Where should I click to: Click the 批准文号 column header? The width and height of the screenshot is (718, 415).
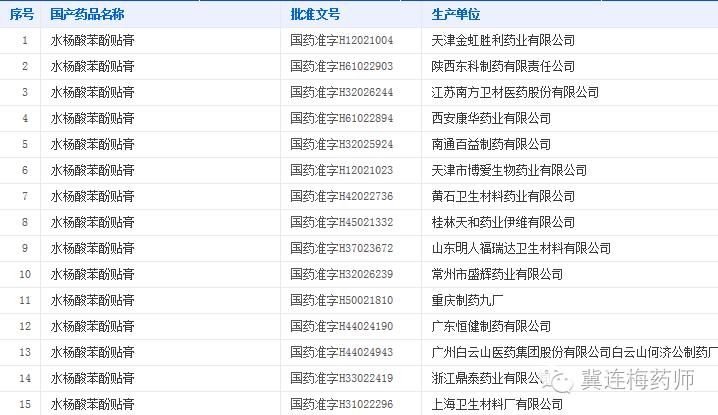pos(315,14)
